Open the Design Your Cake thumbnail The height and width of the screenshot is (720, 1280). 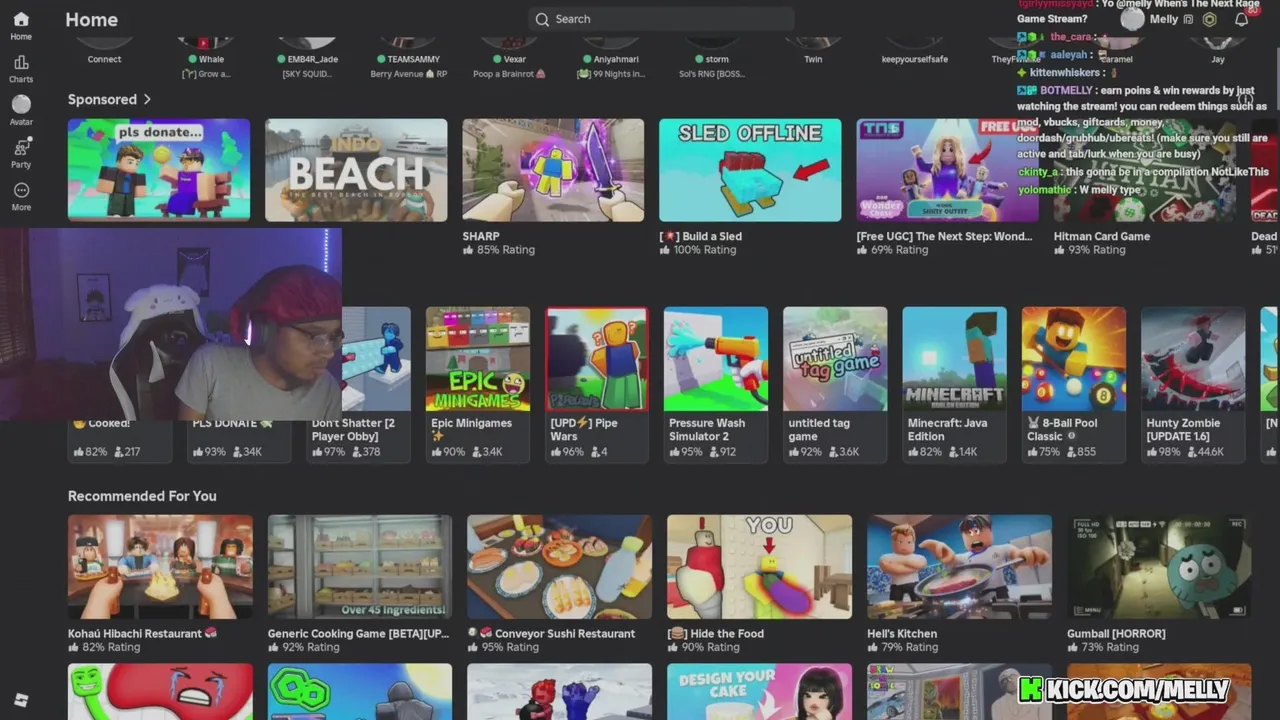coord(760,692)
